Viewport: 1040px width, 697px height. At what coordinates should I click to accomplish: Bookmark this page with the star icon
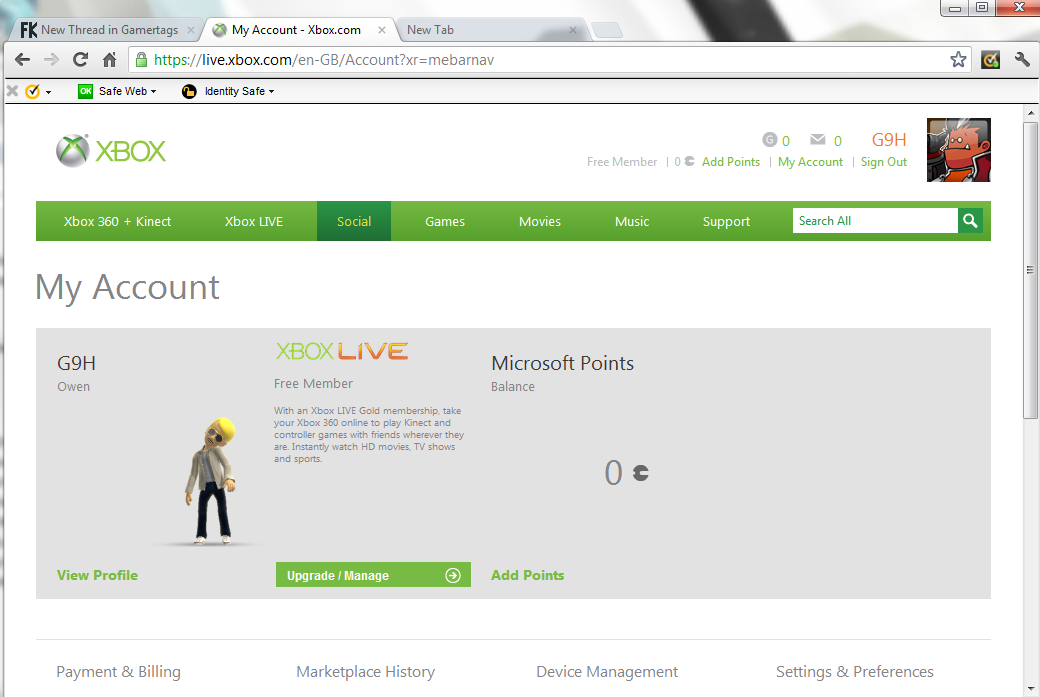[x=958, y=60]
